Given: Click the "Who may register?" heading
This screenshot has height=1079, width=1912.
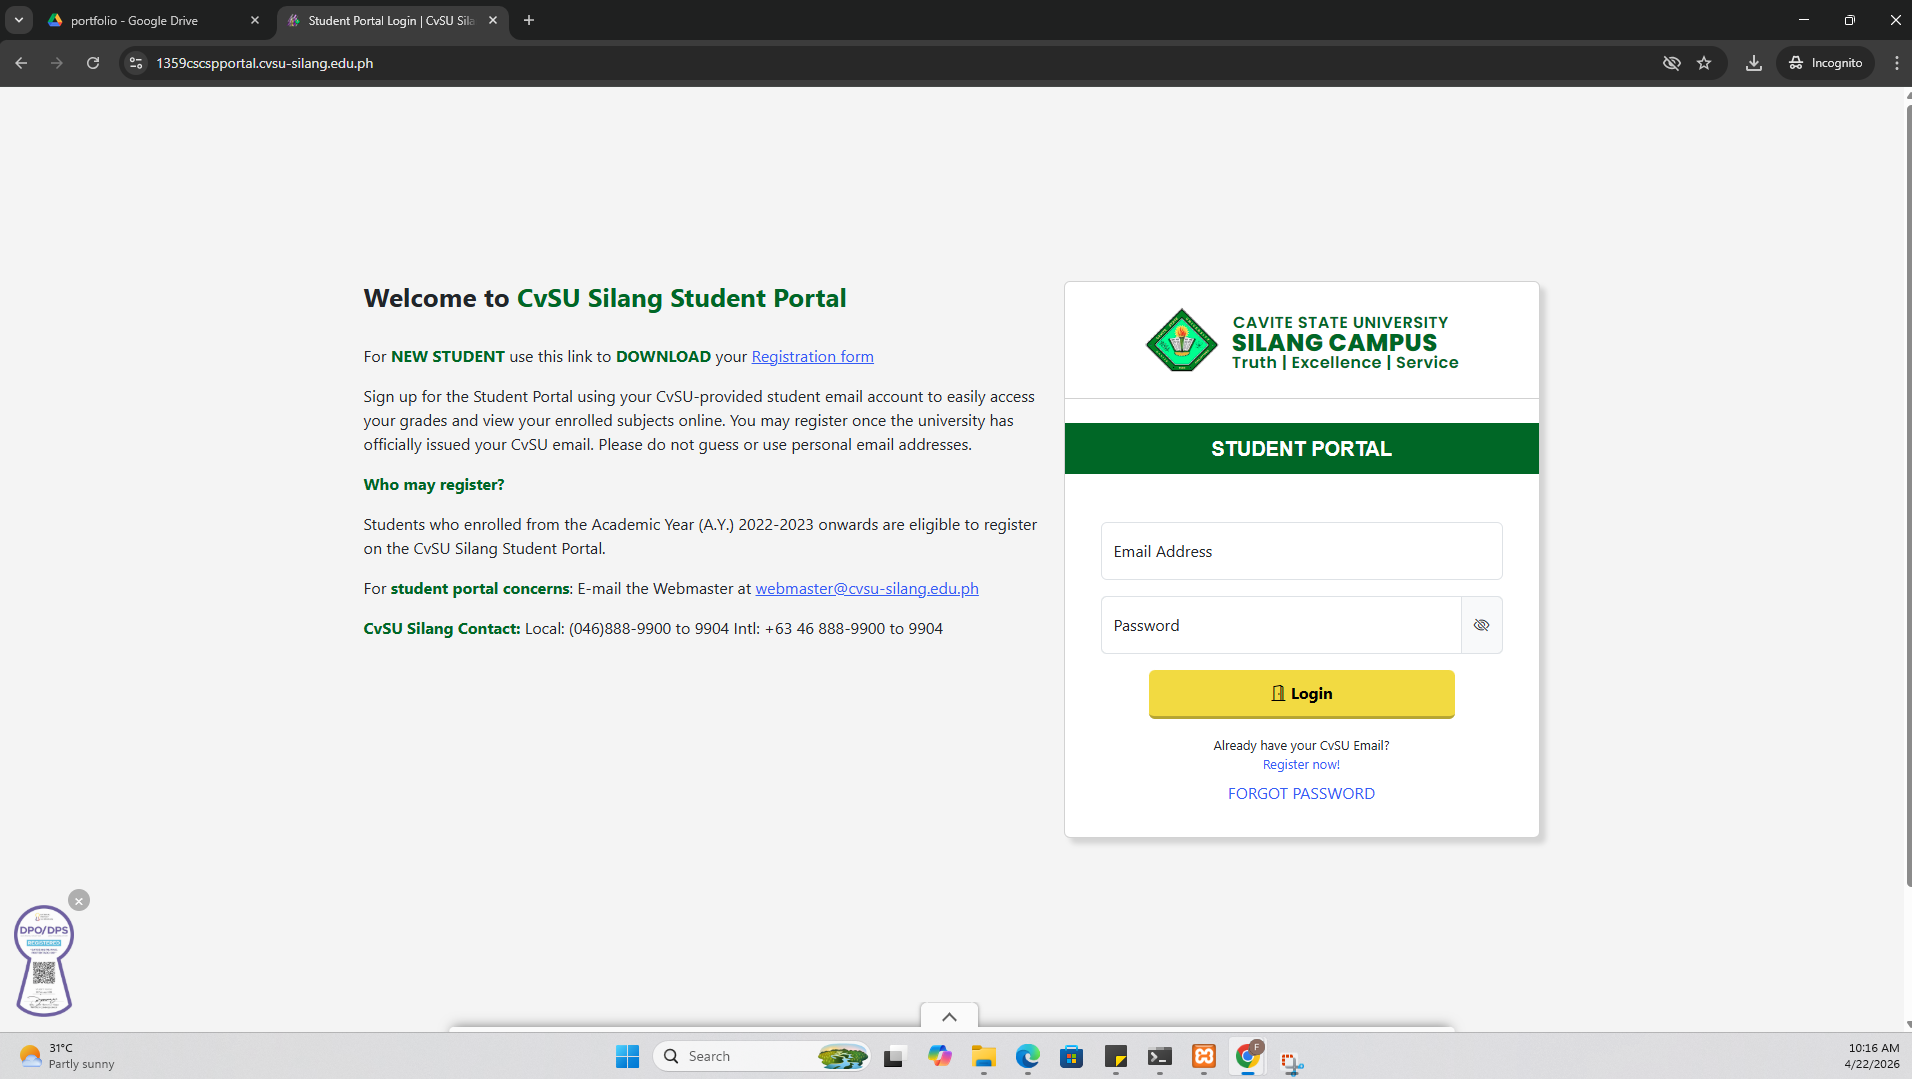Looking at the screenshot, I should coord(433,484).
